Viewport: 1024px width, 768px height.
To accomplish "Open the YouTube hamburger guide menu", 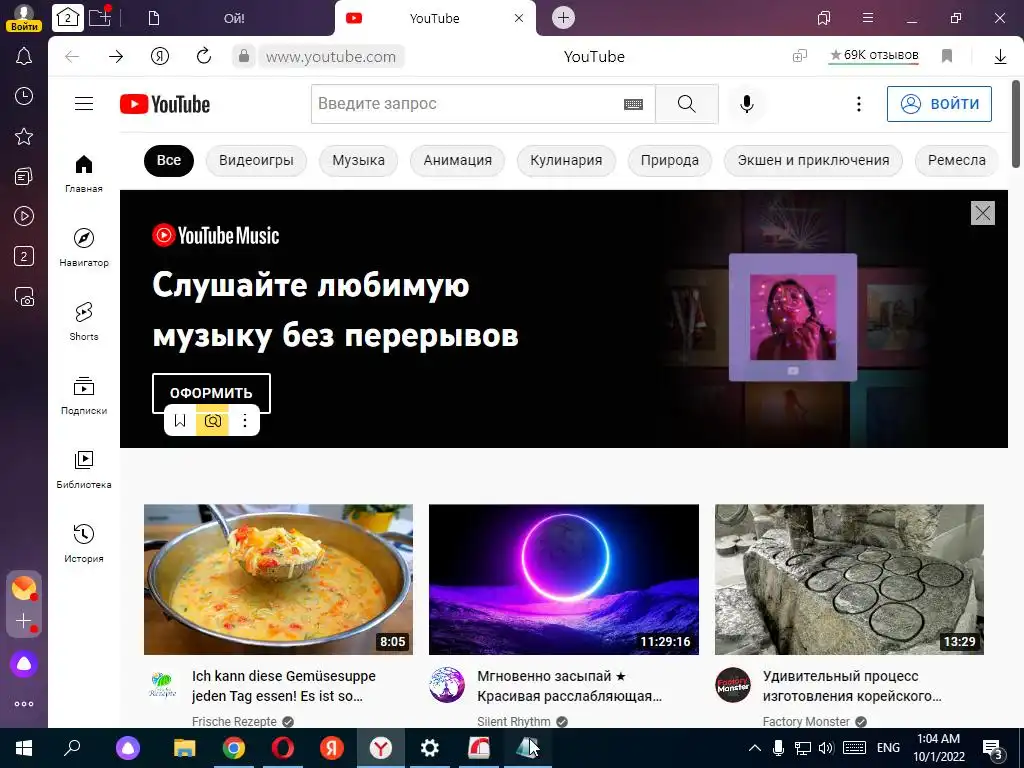I will 84,104.
